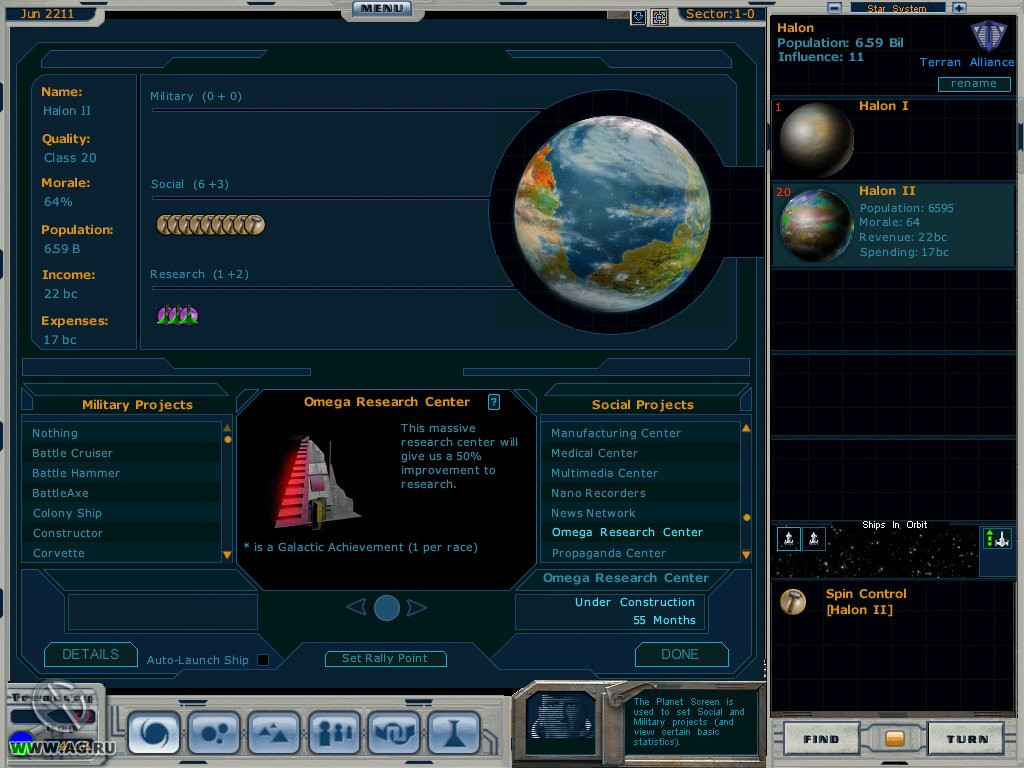Select Battle Cruiser military project
Image resolution: width=1024 pixels, height=768 pixels.
(121, 453)
